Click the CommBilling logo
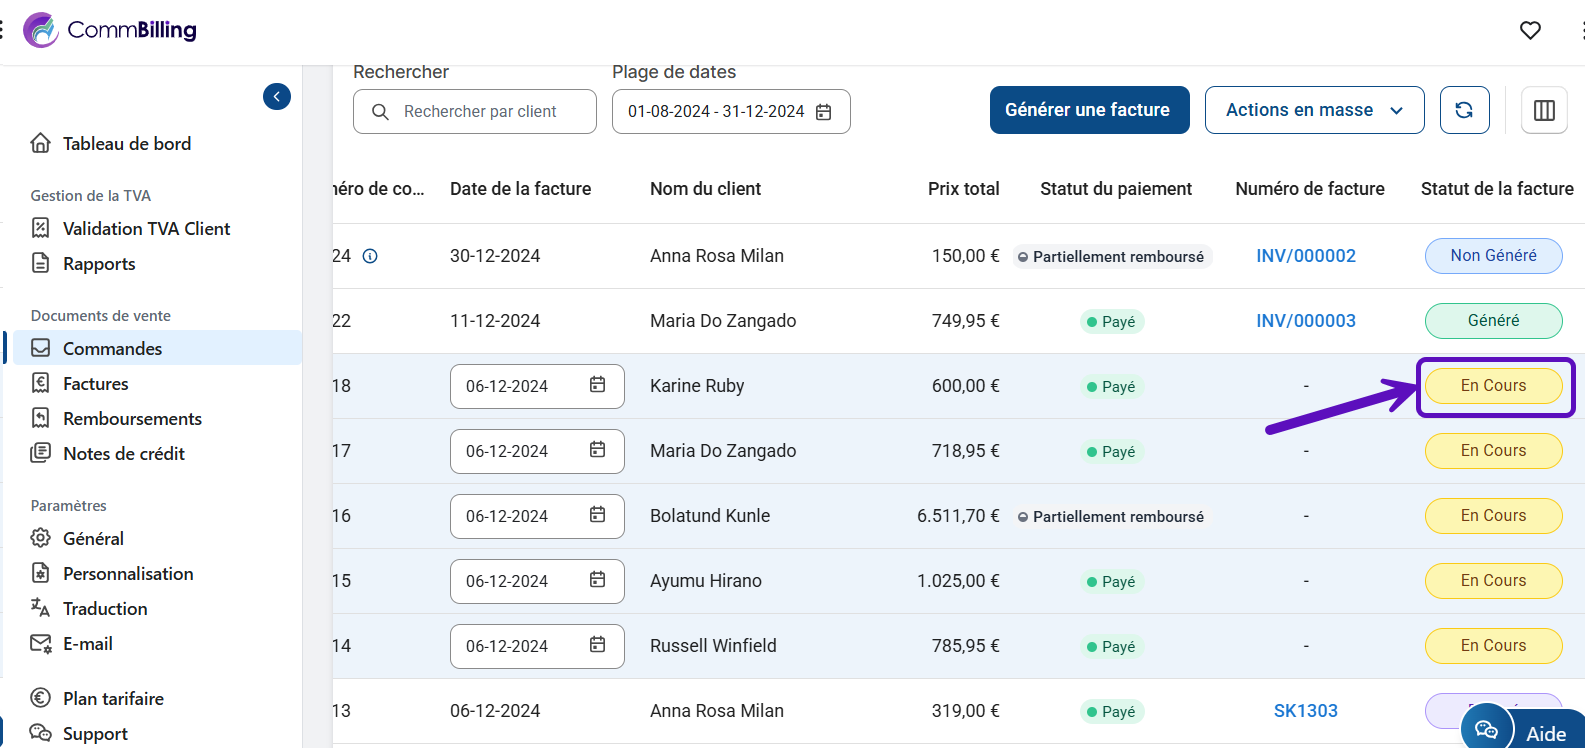This screenshot has height=748, width=1585. [x=110, y=30]
